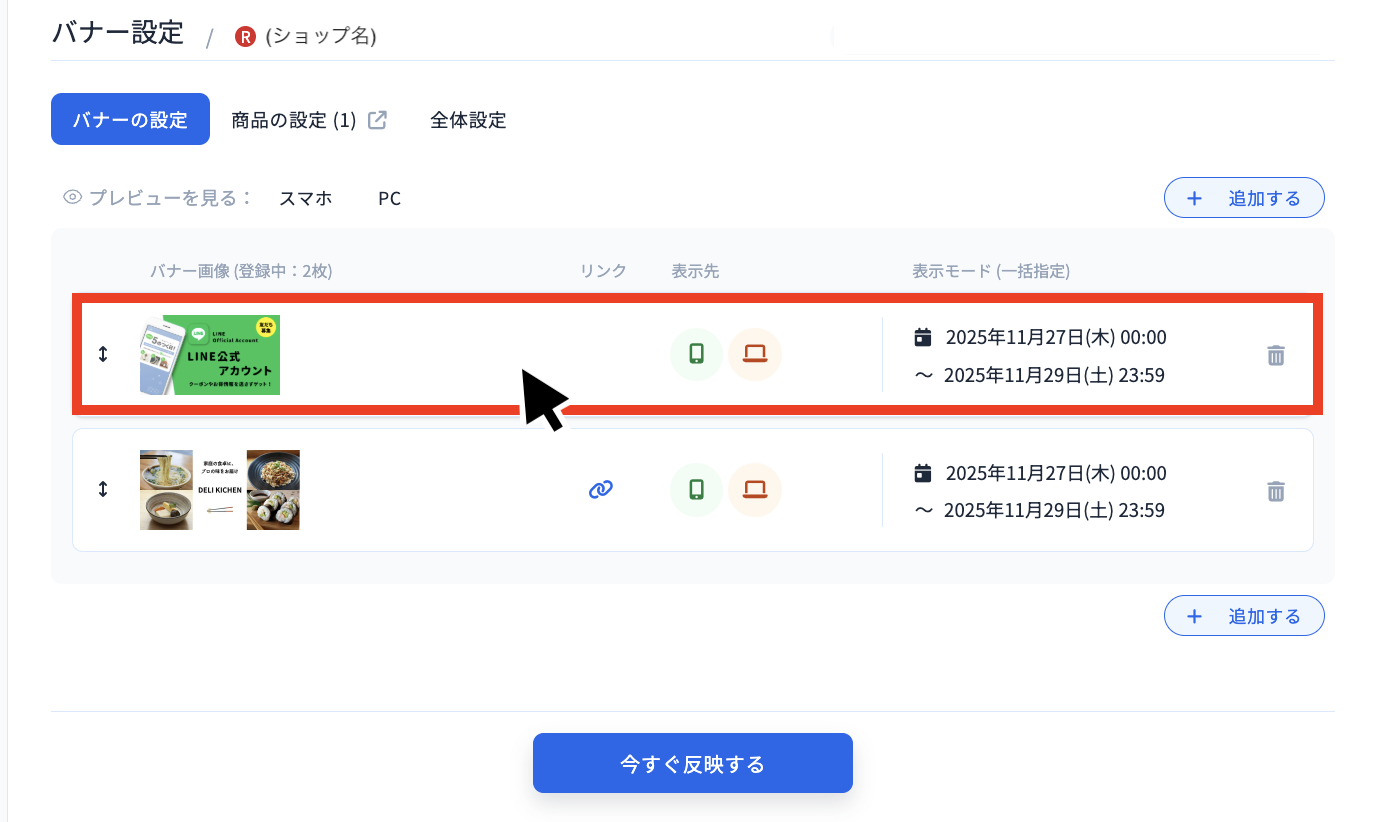Click the red Rakuten R shop icon
The height and width of the screenshot is (822, 1374).
tap(245, 37)
